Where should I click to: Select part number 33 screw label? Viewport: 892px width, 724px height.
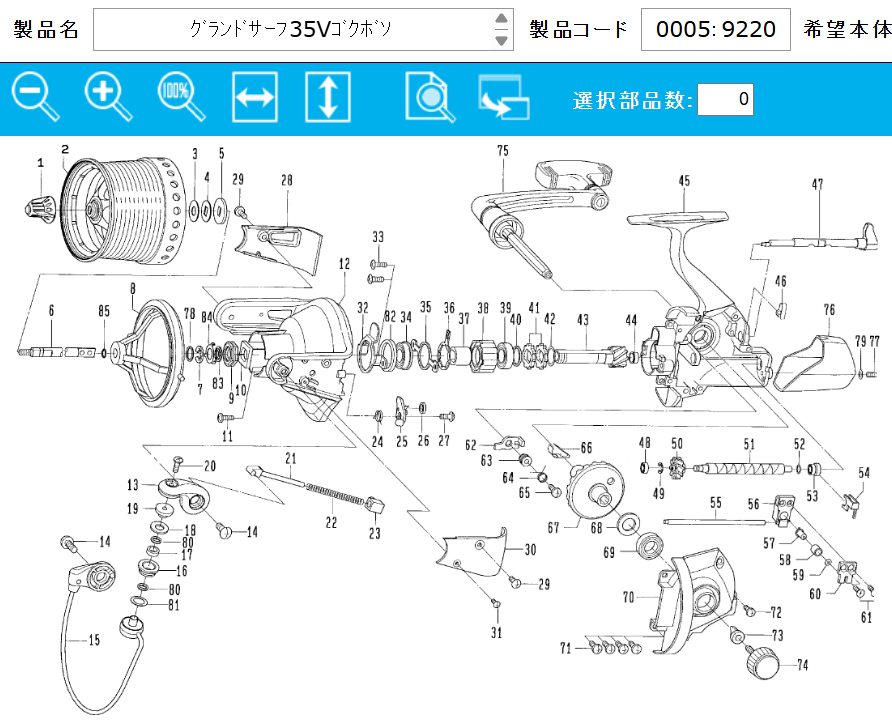point(378,236)
